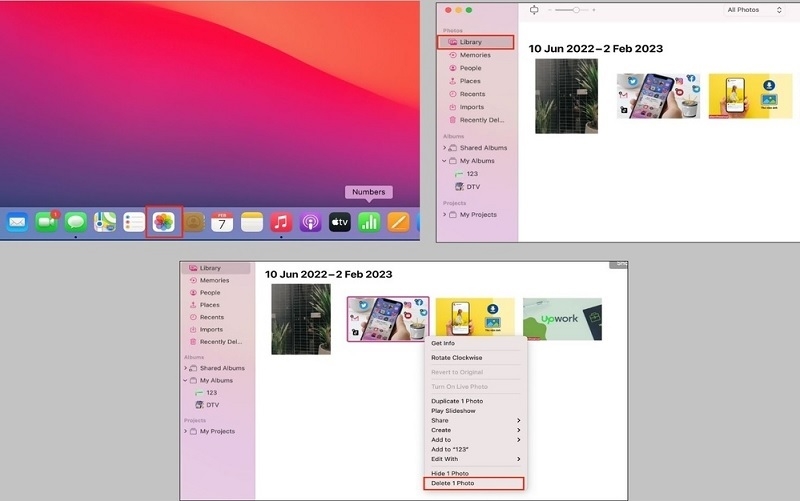This screenshot has height=501, width=800.
Task: Select yellow phone thumbnail in top Photos window
Action: coord(751,96)
